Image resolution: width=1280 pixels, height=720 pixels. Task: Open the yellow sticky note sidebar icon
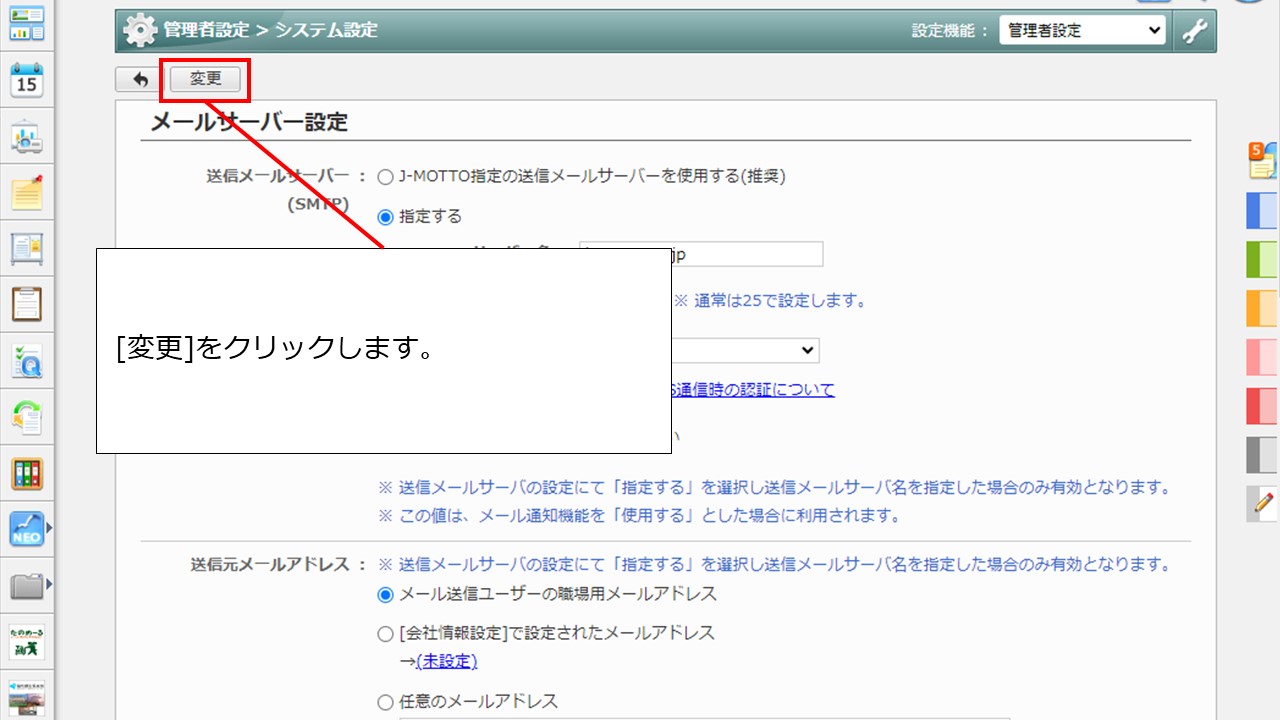coord(27,192)
